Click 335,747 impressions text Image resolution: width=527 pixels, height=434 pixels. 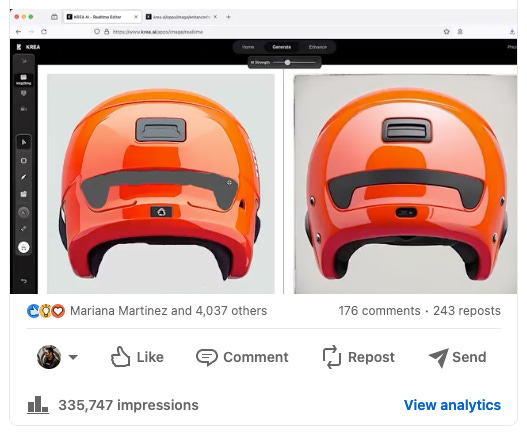click(x=128, y=405)
